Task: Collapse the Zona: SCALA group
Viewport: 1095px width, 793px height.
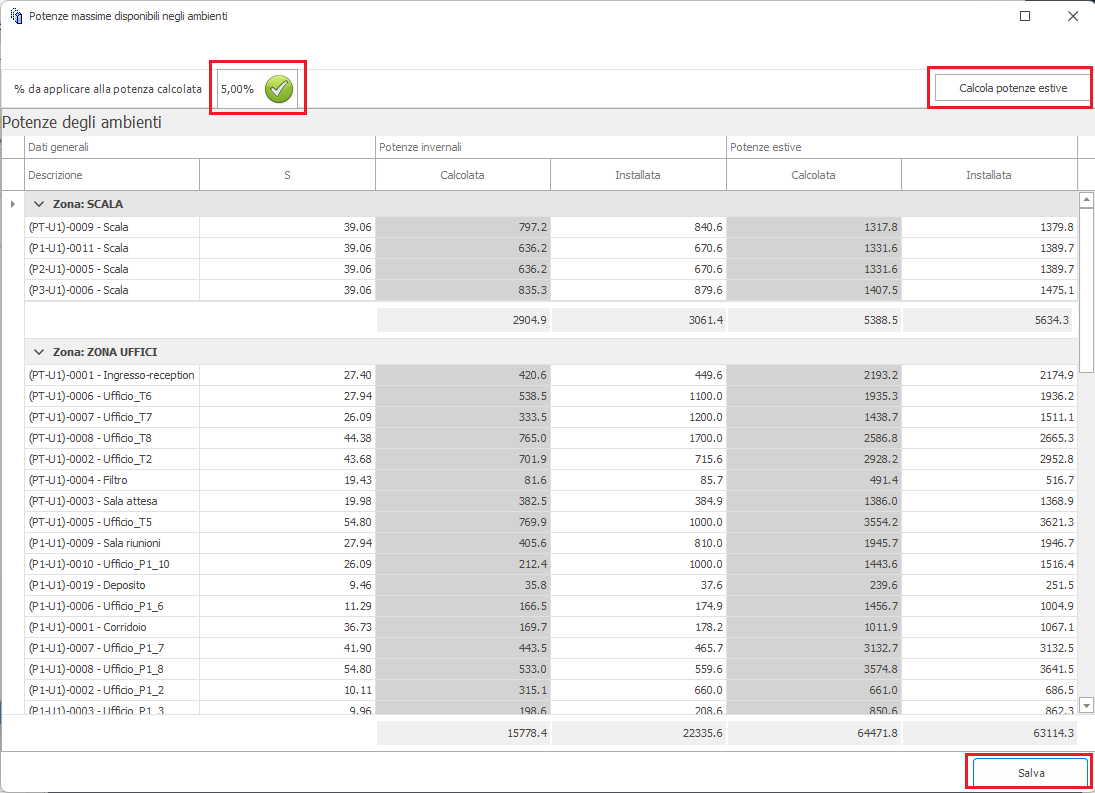Action: click(x=40, y=204)
